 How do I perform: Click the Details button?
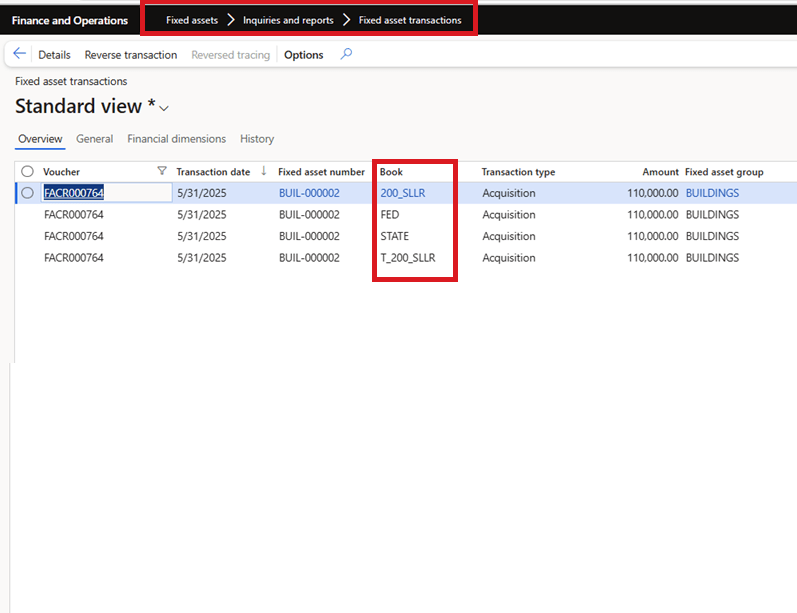point(54,55)
